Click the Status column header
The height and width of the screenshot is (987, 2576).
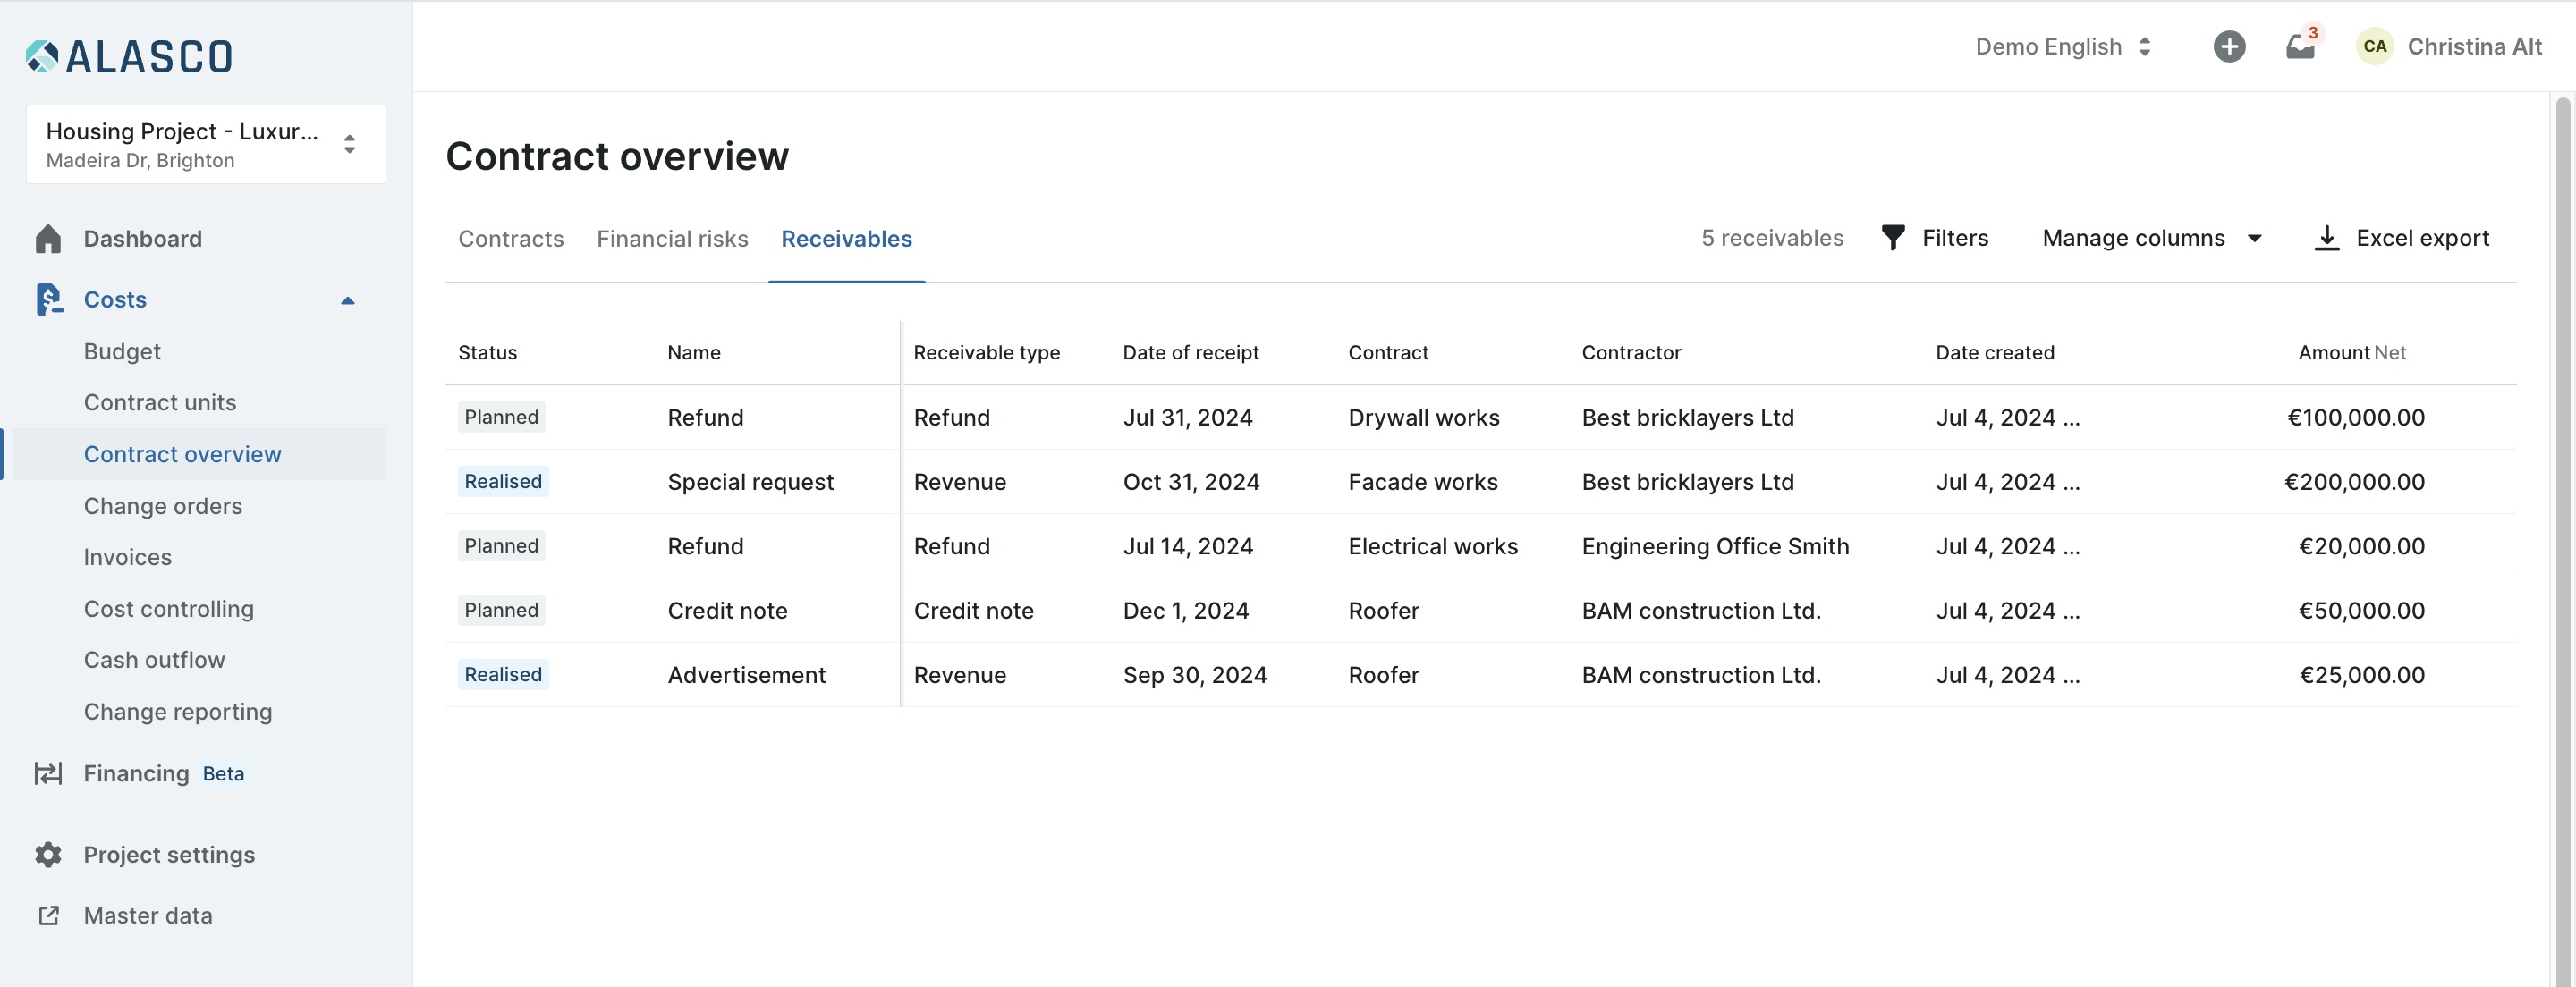[488, 352]
